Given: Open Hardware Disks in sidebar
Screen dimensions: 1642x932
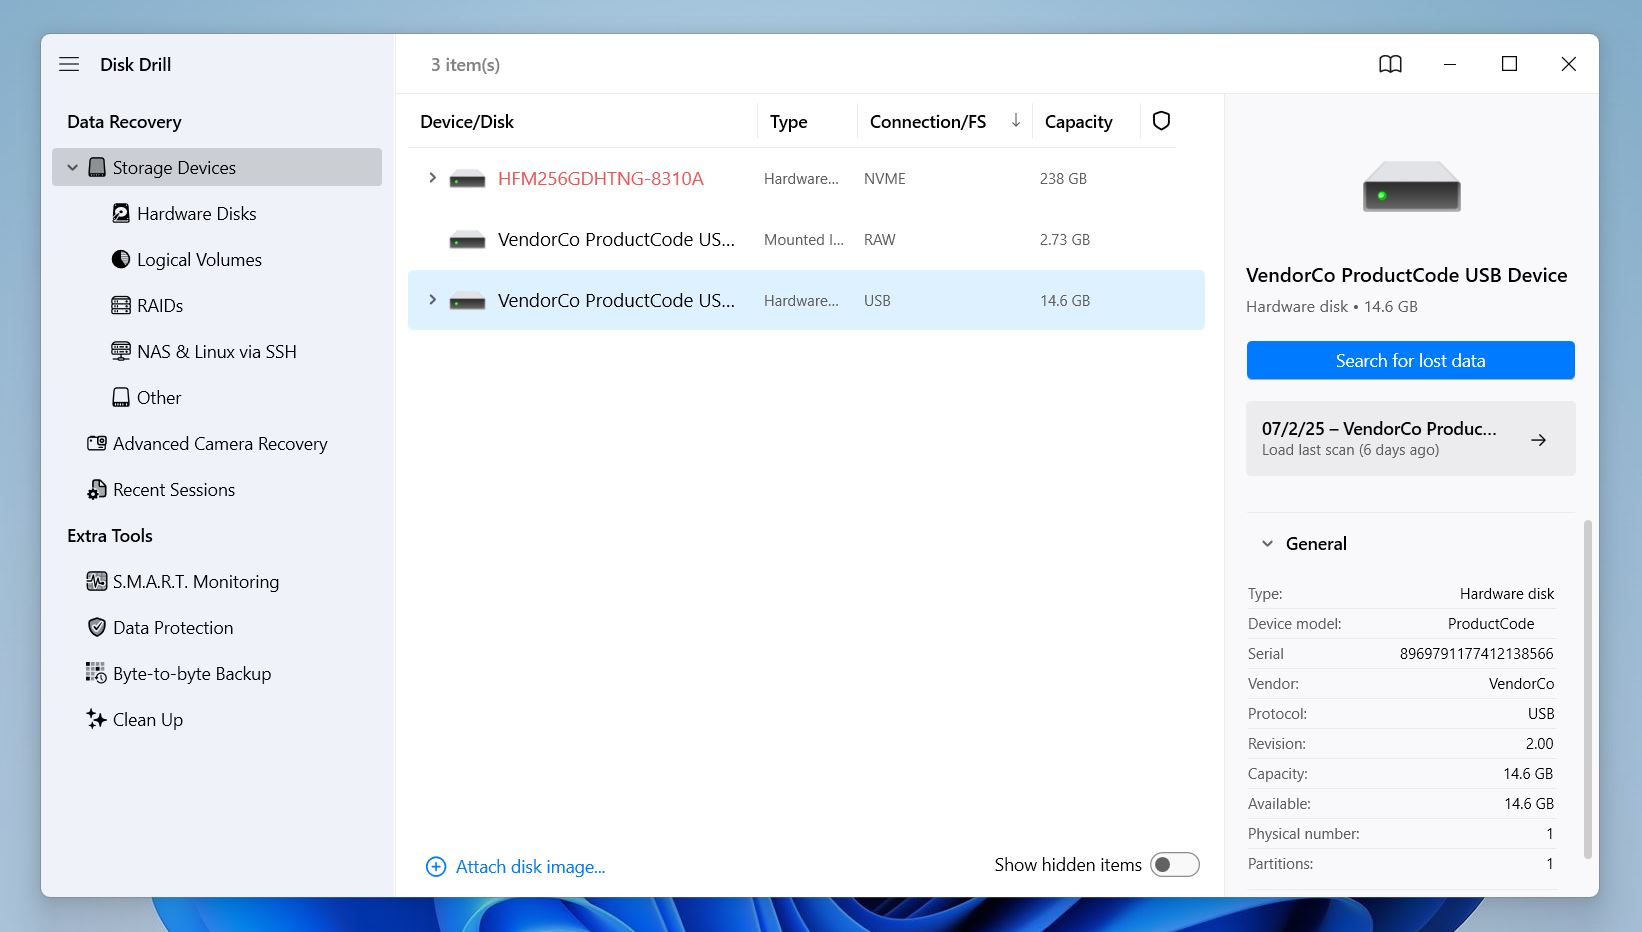Looking at the screenshot, I should point(196,214).
